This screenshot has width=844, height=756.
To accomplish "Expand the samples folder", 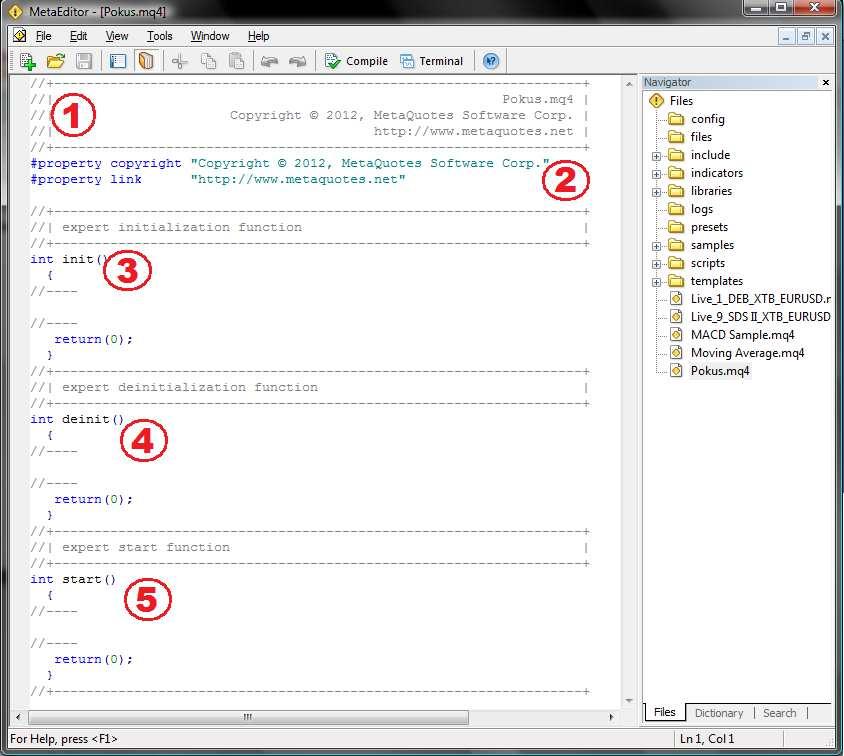I will tap(656, 246).
